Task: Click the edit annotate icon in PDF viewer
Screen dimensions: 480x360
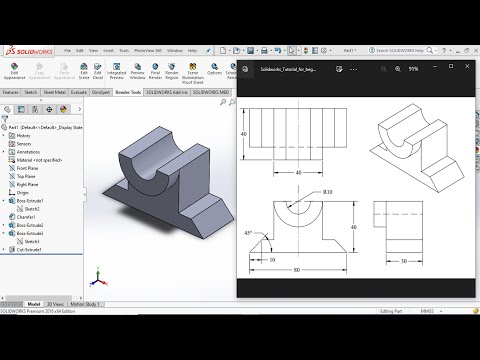Action: tap(339, 69)
